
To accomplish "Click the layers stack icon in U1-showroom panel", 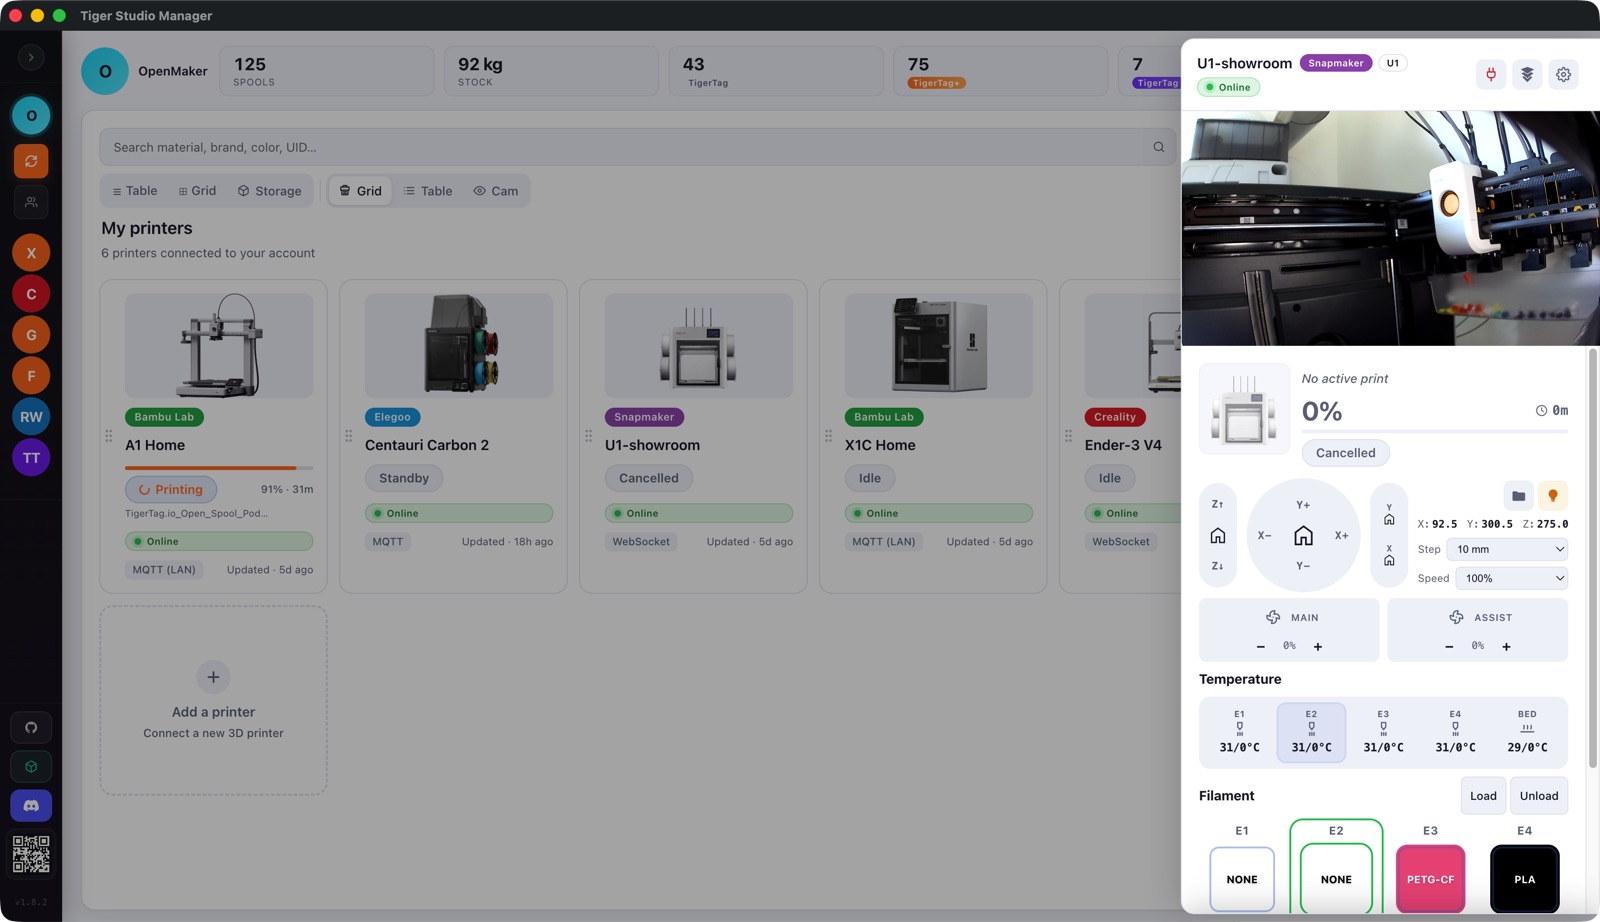I will click(x=1527, y=74).
